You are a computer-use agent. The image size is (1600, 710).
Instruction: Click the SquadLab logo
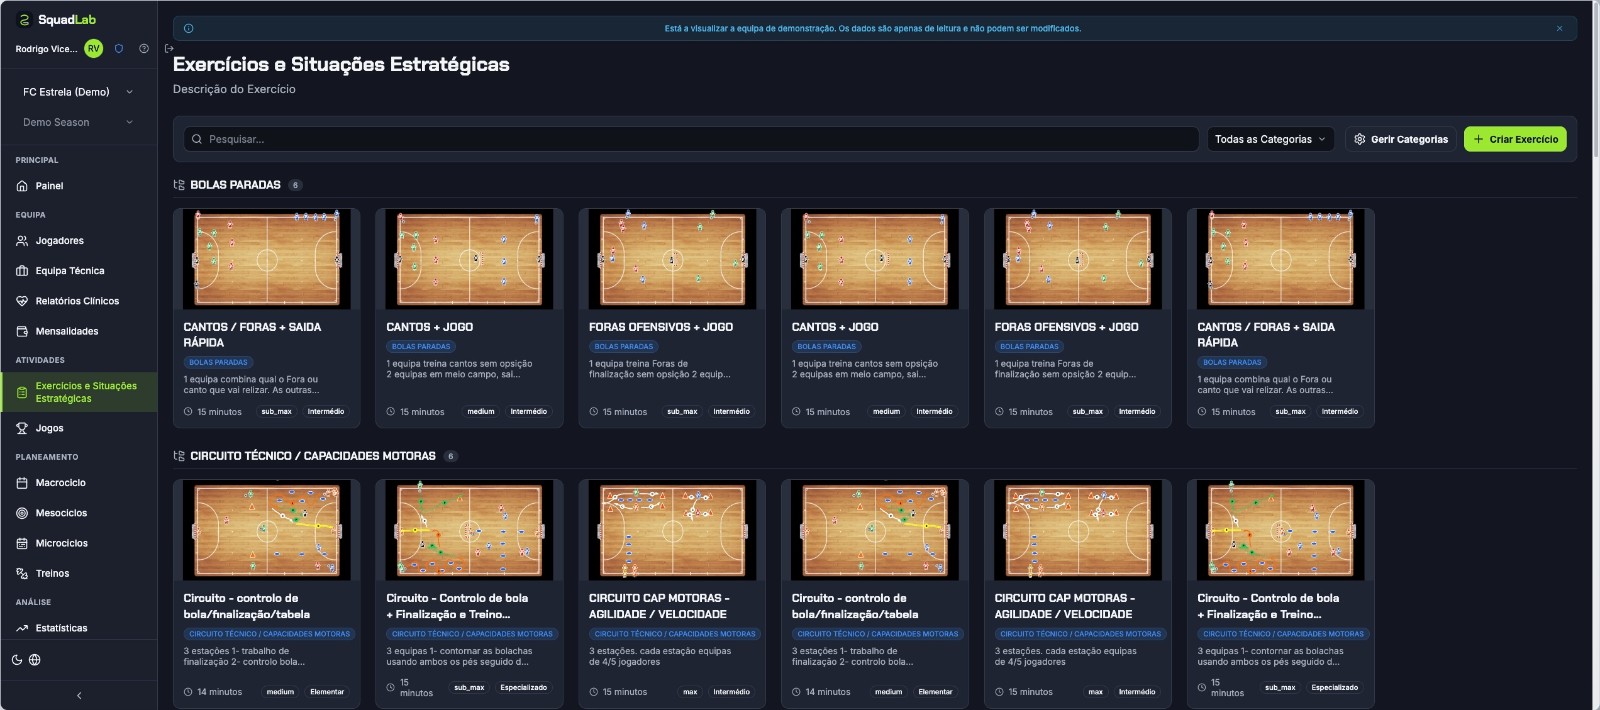58,19
